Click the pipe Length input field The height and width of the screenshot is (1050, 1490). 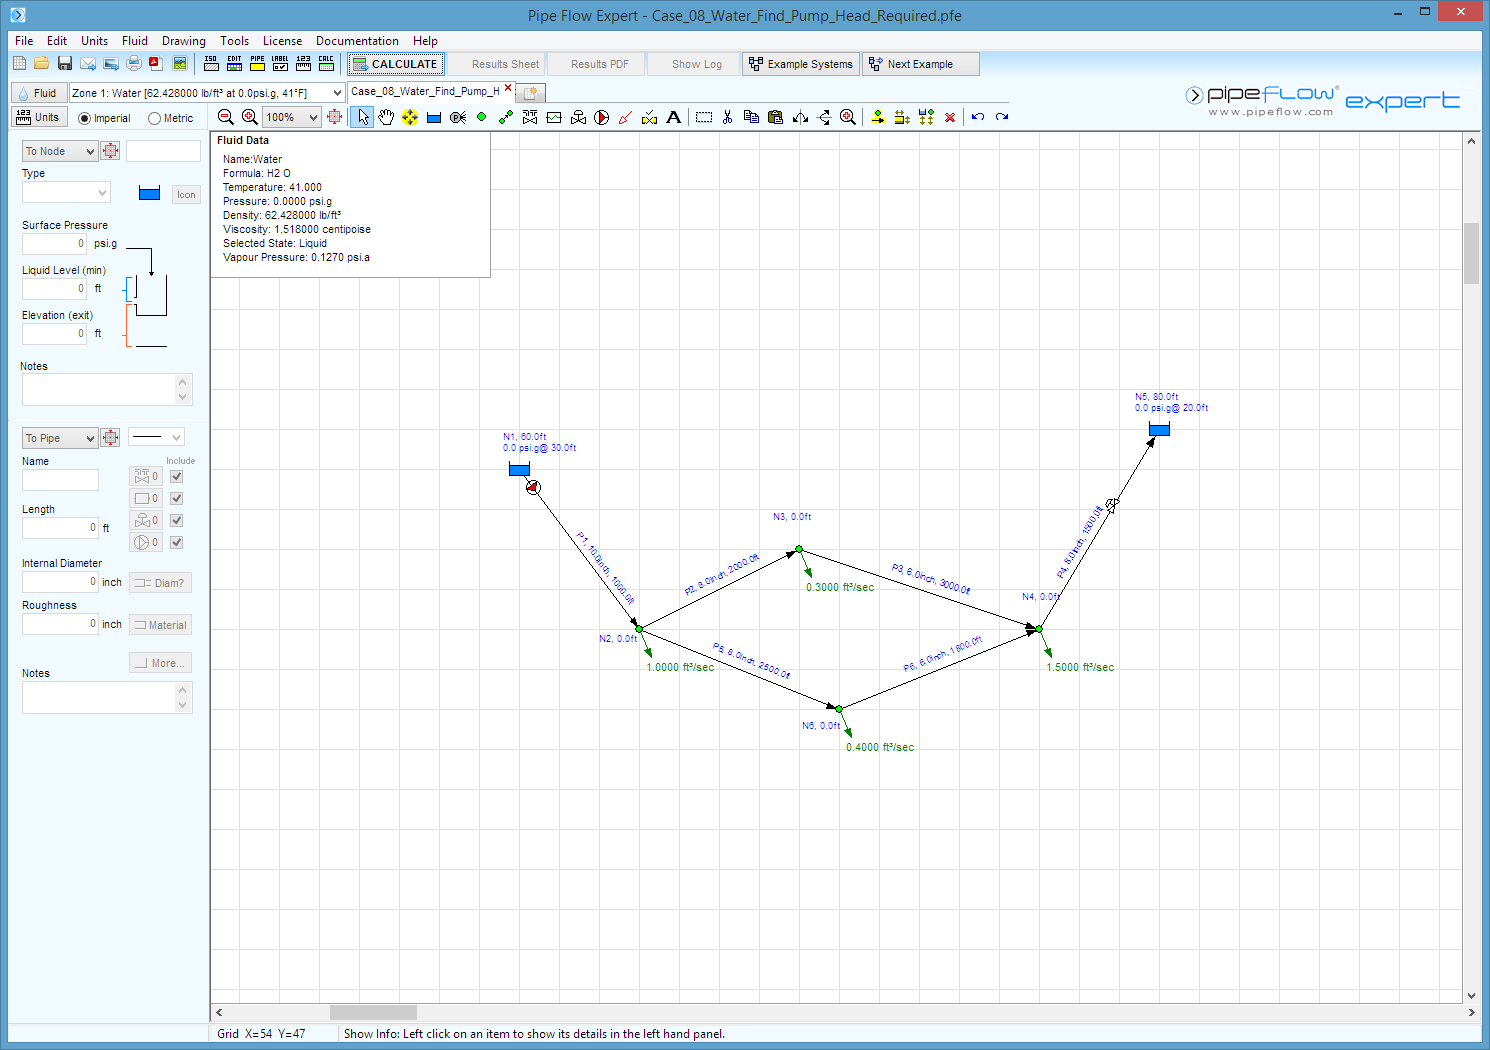(60, 528)
